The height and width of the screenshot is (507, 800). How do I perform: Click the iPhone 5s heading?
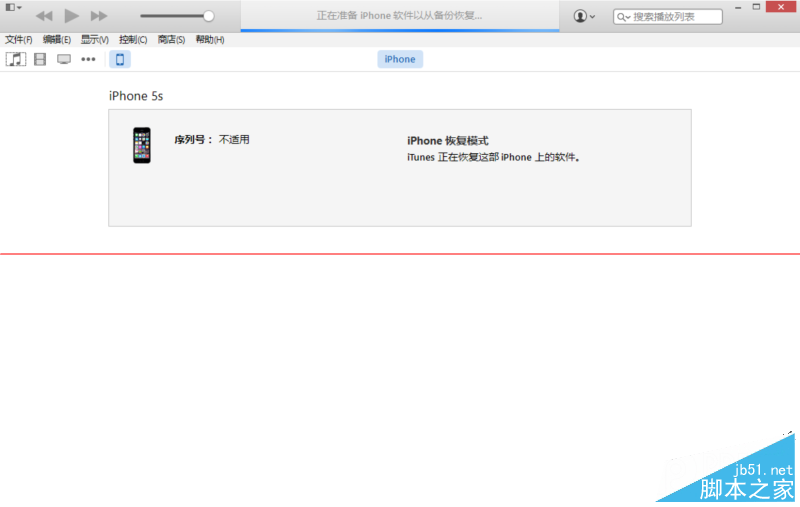[x=136, y=96]
